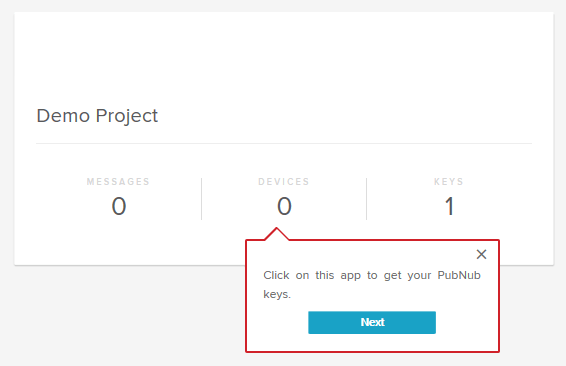Open the Demo Project app title
This screenshot has height=366, width=566.
click(97, 116)
